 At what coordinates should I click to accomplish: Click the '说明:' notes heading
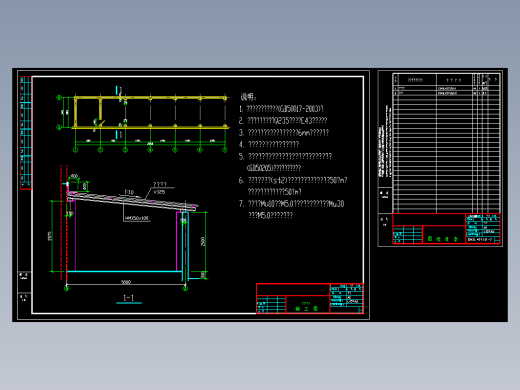click(x=248, y=97)
